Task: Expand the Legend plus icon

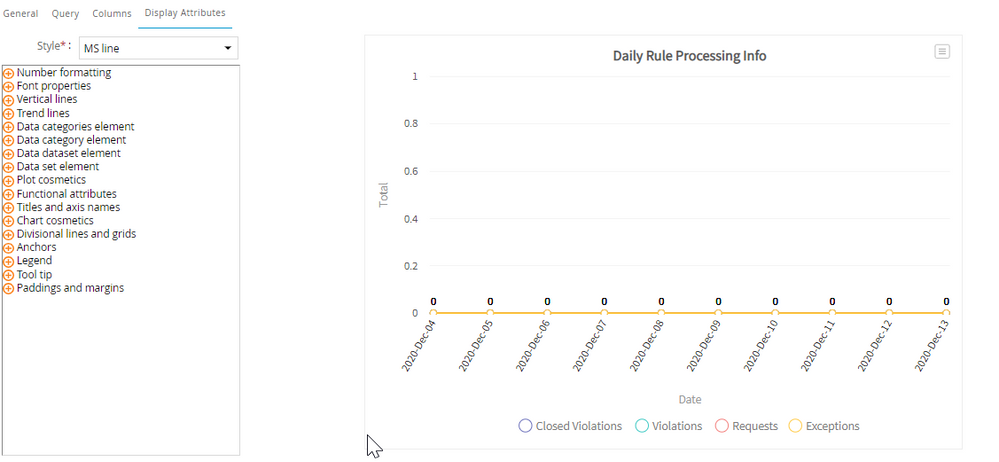Action: click(x=9, y=261)
